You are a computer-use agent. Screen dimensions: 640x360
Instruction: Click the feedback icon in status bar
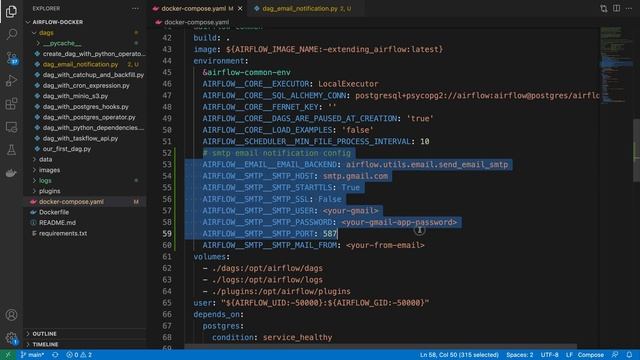[x=615, y=355]
